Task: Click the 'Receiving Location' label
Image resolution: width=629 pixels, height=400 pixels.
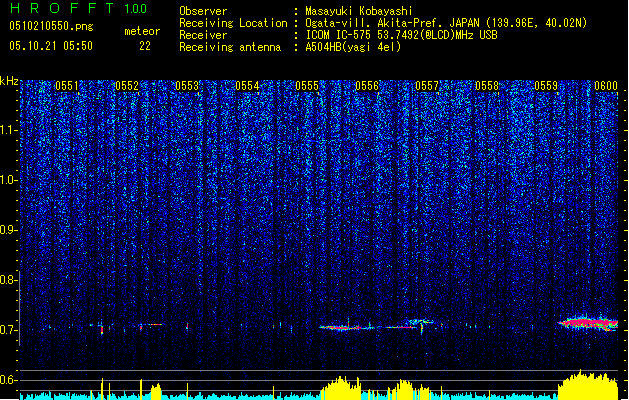Action: coord(233,23)
